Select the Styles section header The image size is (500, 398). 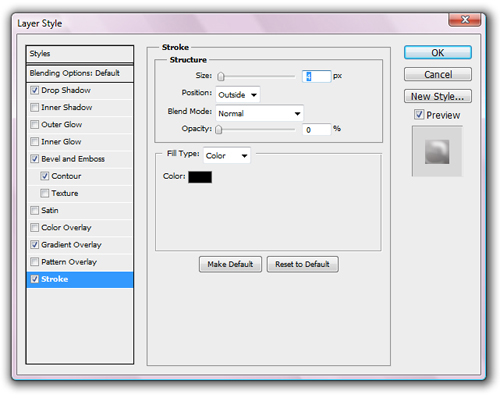80,54
